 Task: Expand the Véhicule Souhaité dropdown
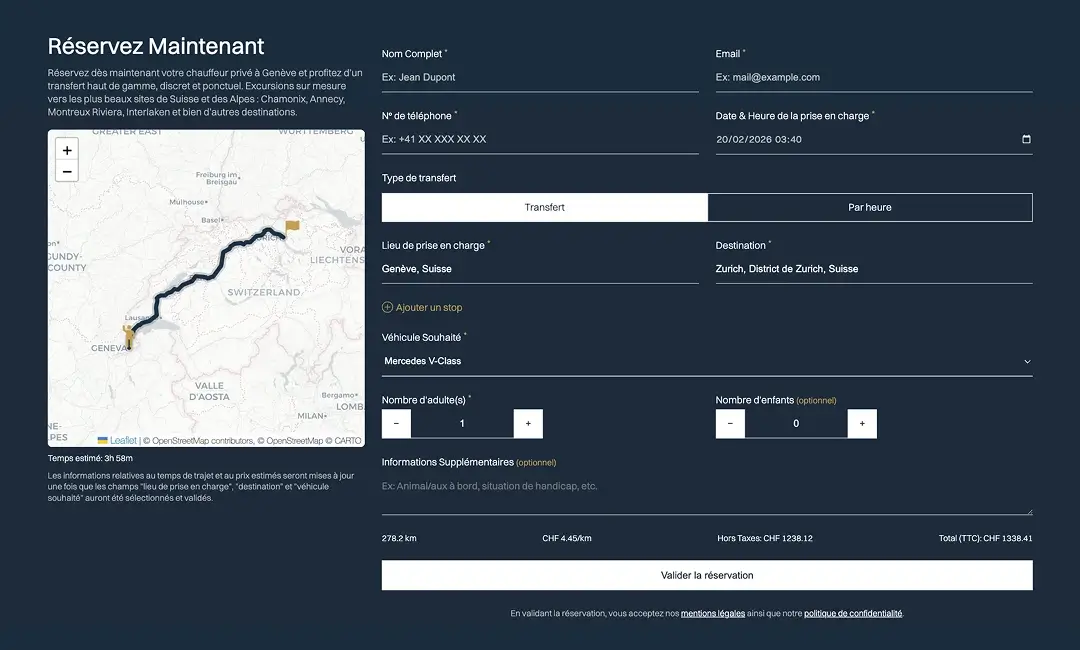click(706, 361)
